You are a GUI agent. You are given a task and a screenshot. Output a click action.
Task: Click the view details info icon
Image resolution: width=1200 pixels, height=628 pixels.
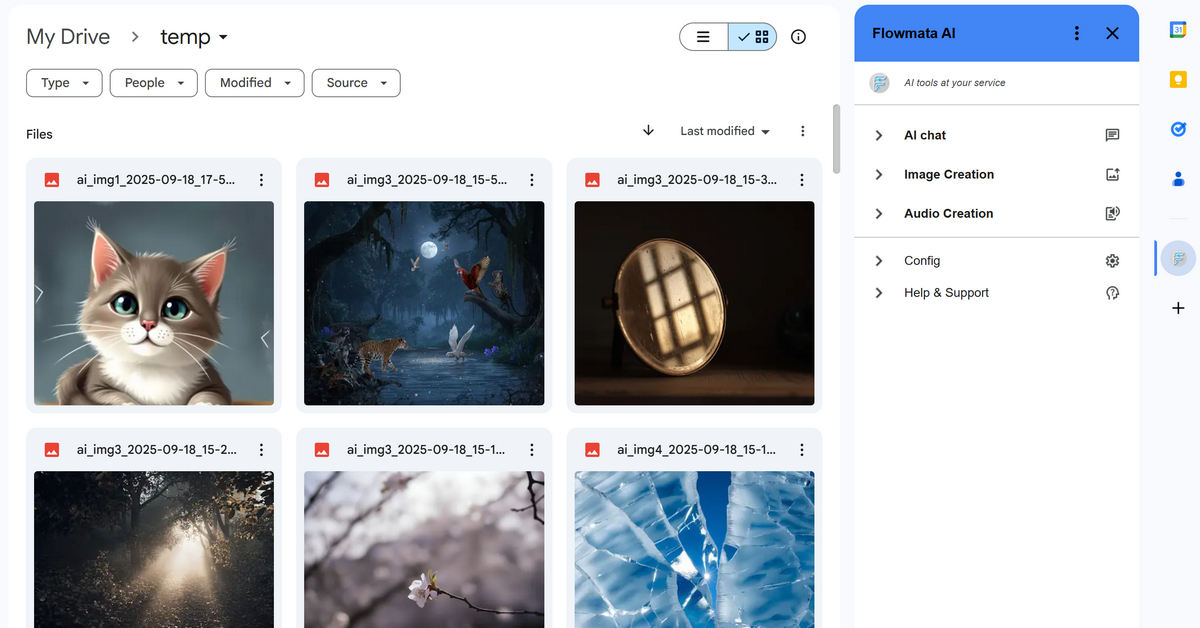798,37
